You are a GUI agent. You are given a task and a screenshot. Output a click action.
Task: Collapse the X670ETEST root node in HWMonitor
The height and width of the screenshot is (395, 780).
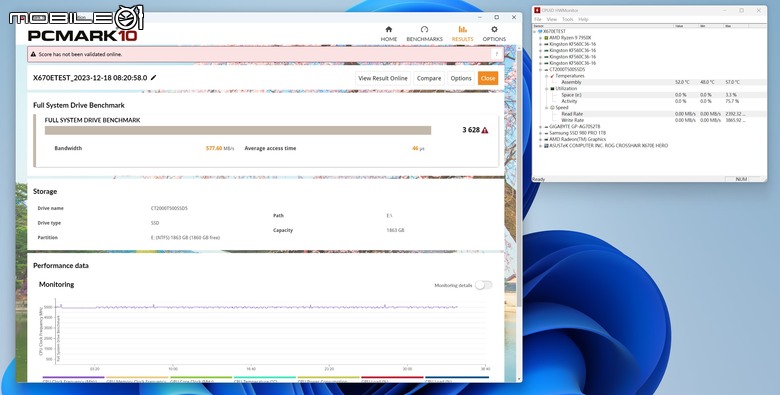coord(535,31)
